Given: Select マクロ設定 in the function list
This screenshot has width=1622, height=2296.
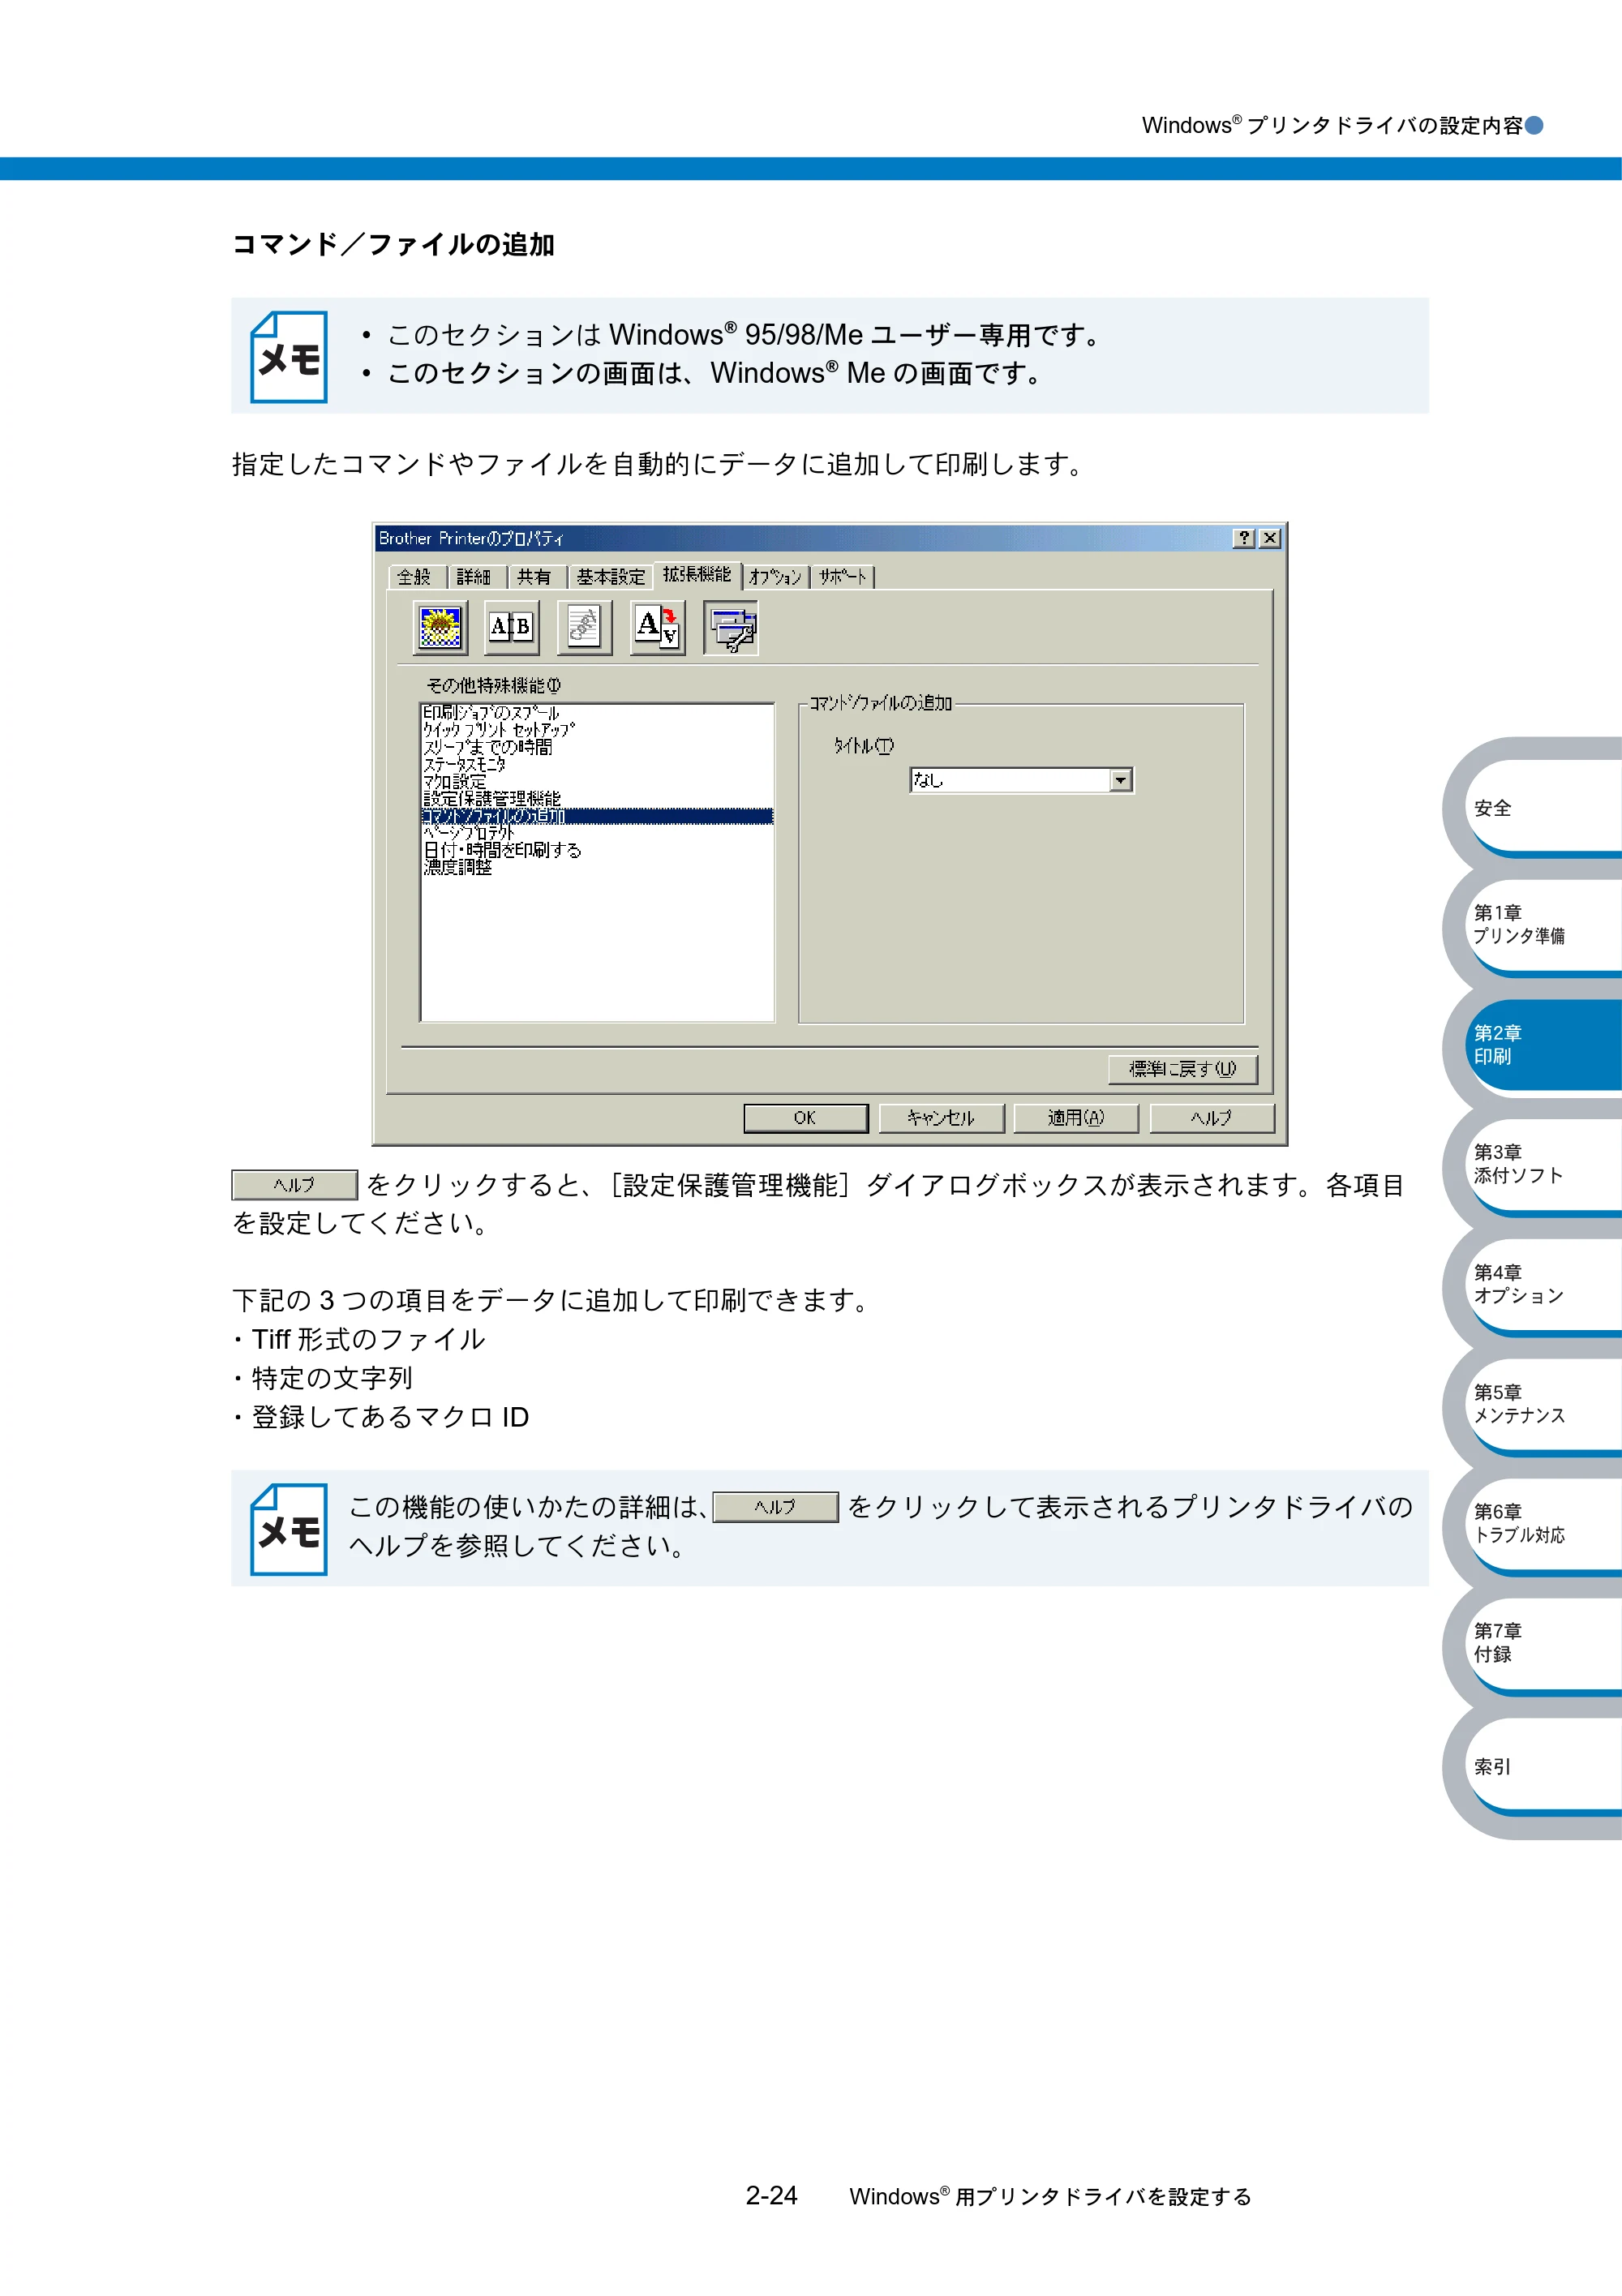Looking at the screenshot, I should click(597, 781).
